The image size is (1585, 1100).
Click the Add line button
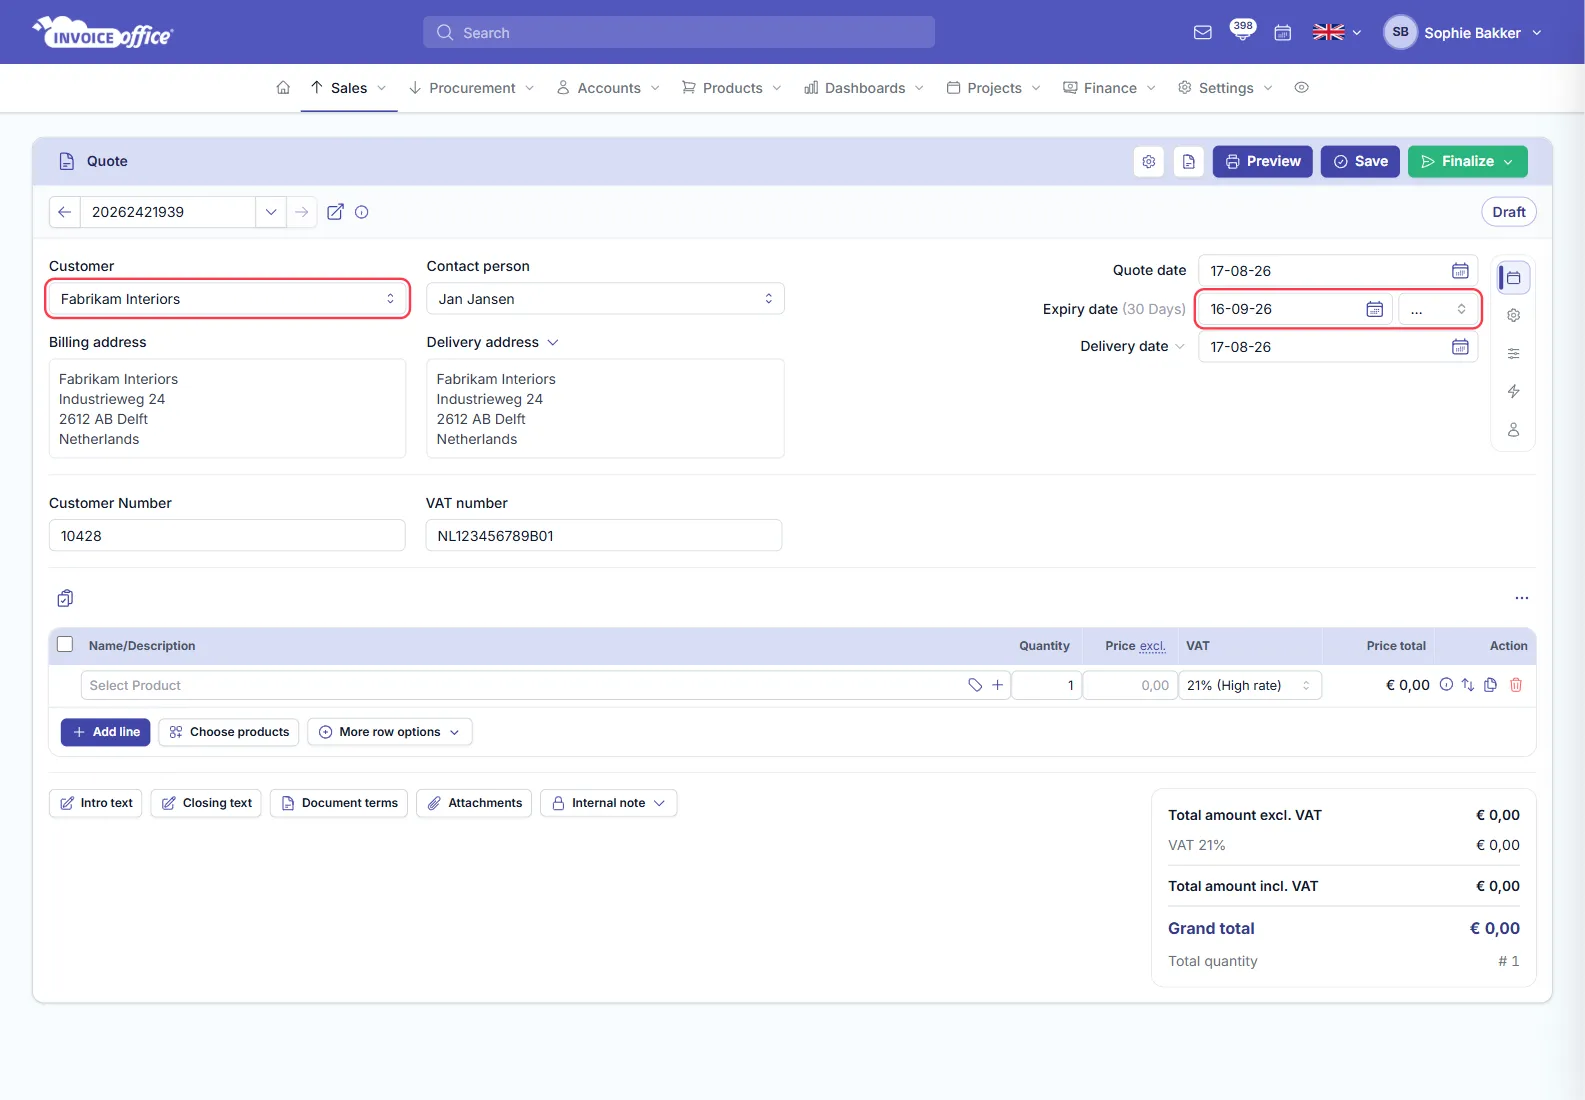coord(106,732)
